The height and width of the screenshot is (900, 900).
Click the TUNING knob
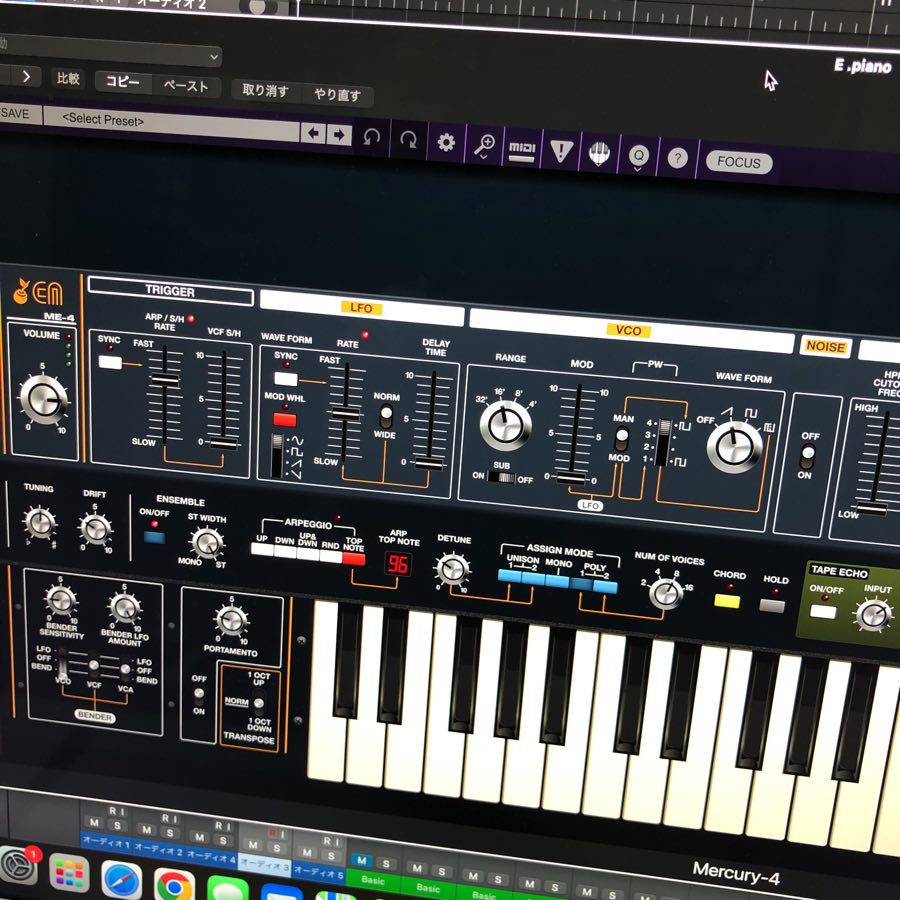point(40,523)
